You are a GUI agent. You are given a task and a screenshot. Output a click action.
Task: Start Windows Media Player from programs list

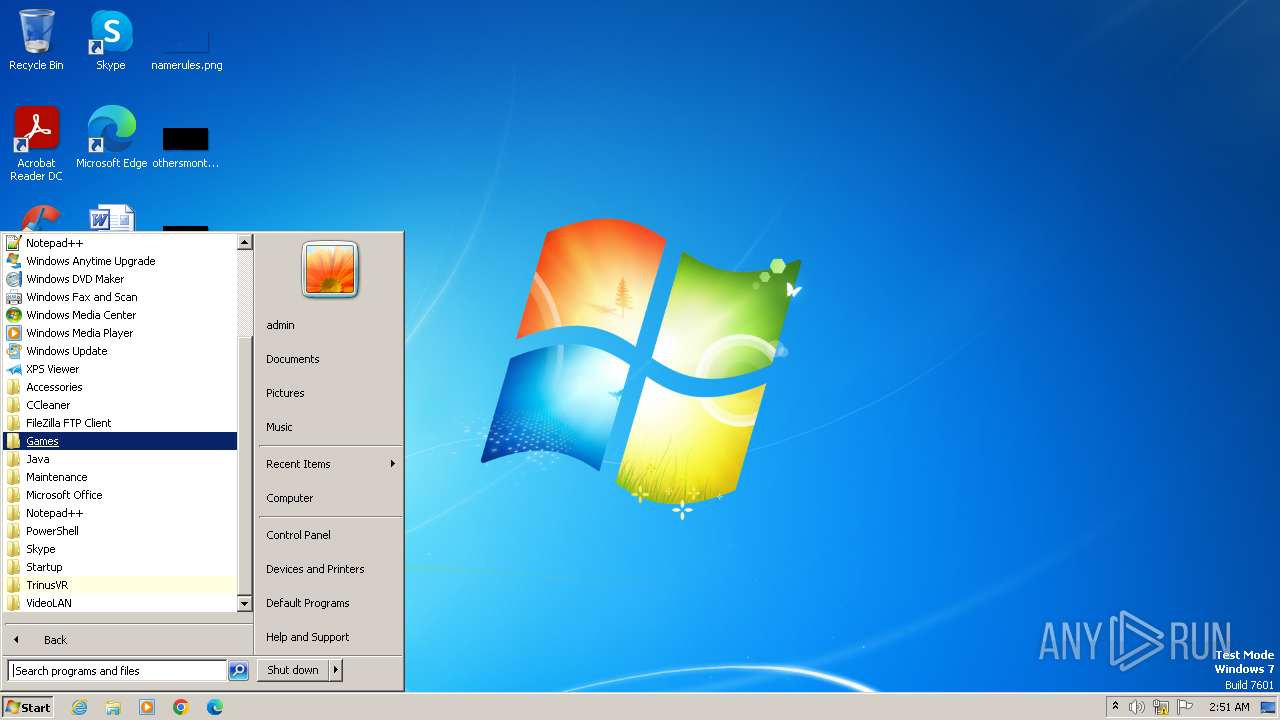coord(120,333)
